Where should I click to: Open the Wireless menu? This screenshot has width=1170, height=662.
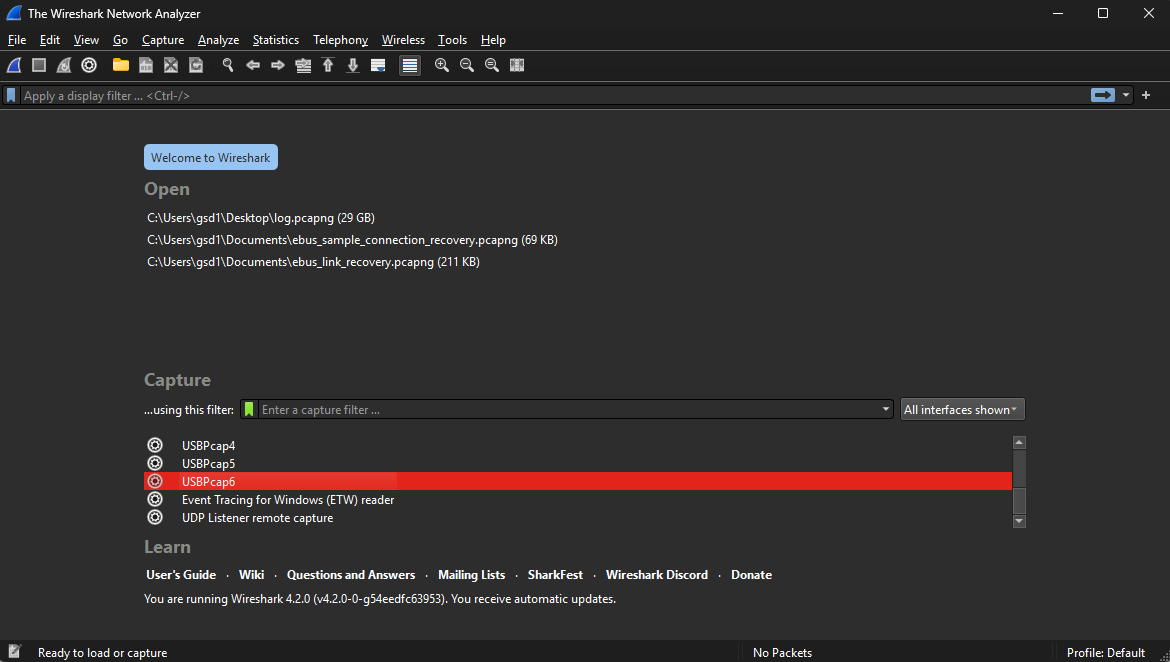[403, 40]
